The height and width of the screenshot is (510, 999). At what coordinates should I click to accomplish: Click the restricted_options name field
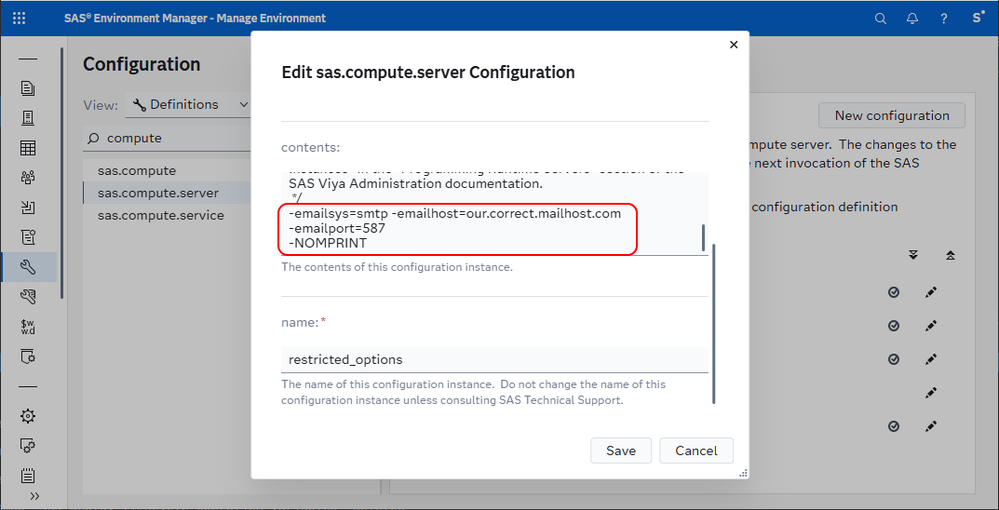pyautogui.click(x=494, y=360)
